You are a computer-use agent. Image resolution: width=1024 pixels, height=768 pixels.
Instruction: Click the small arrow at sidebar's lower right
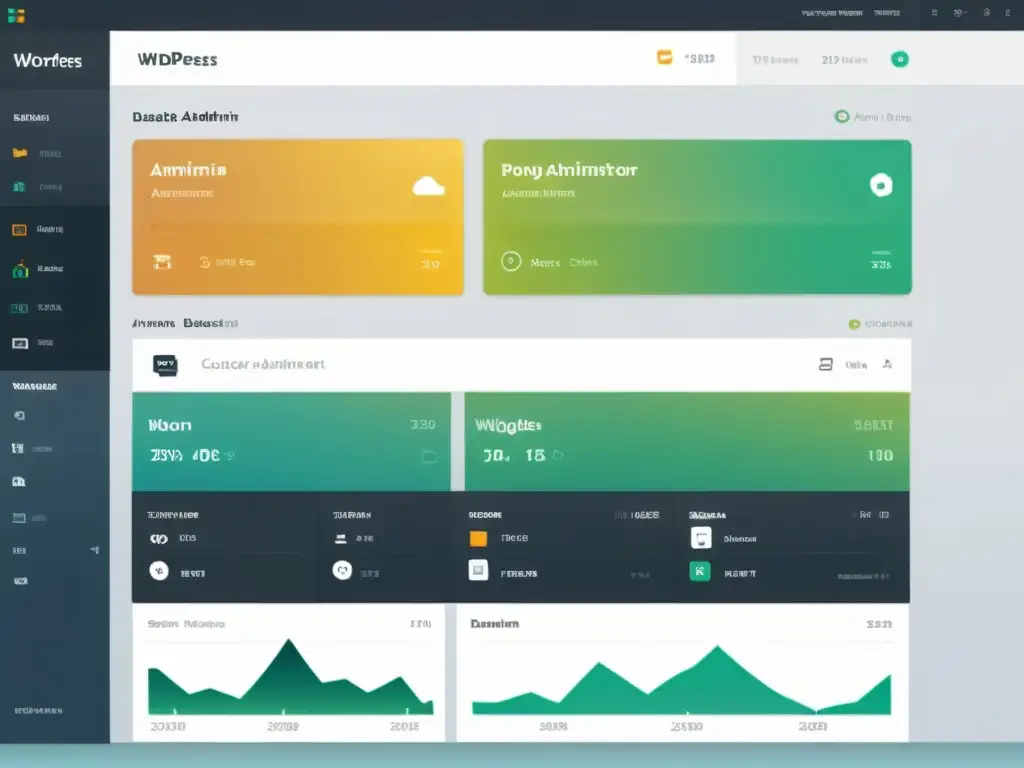[95, 550]
